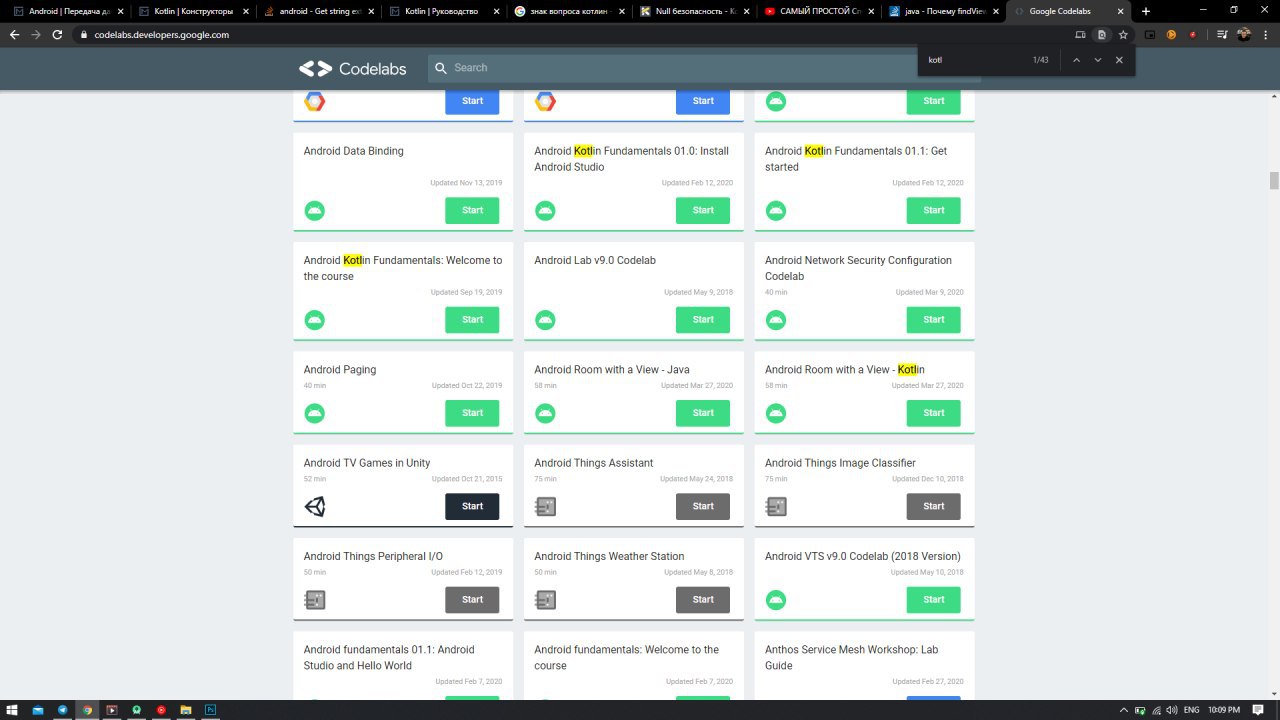1280x720 pixels.
Task: Close the Google Codelabs tab
Action: 1120,11
